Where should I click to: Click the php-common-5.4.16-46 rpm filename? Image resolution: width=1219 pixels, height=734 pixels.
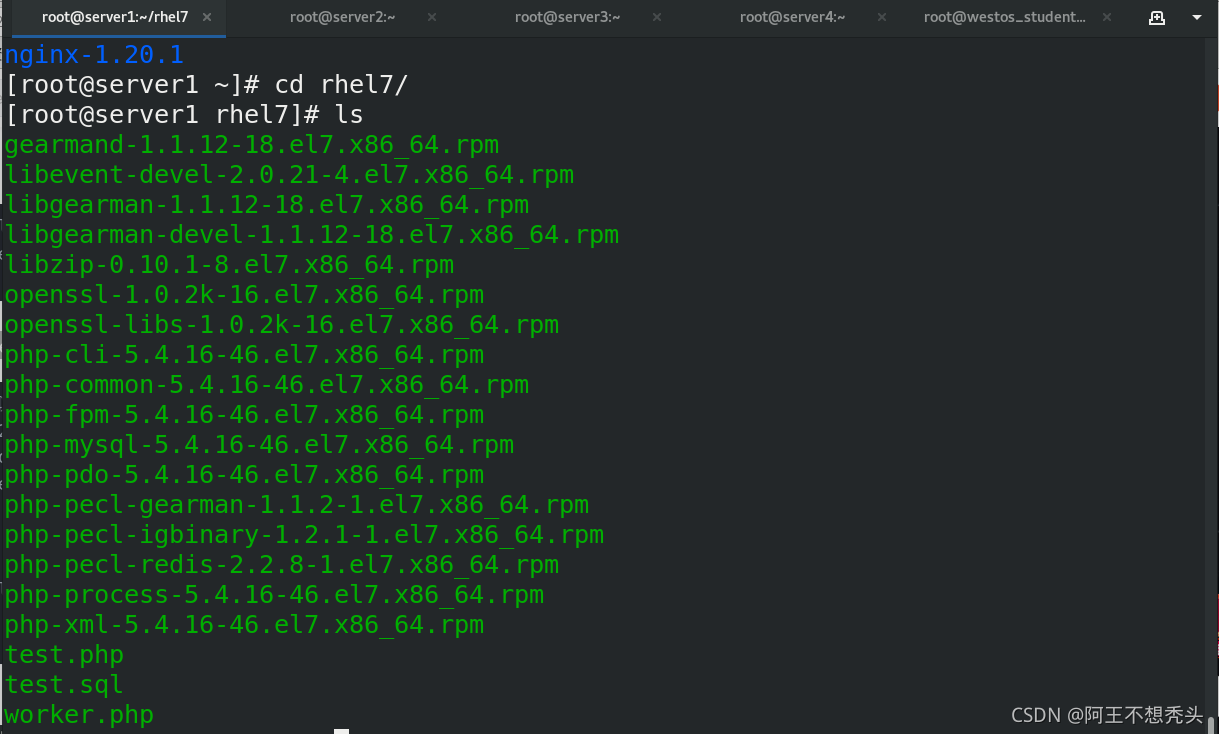[x=266, y=385]
